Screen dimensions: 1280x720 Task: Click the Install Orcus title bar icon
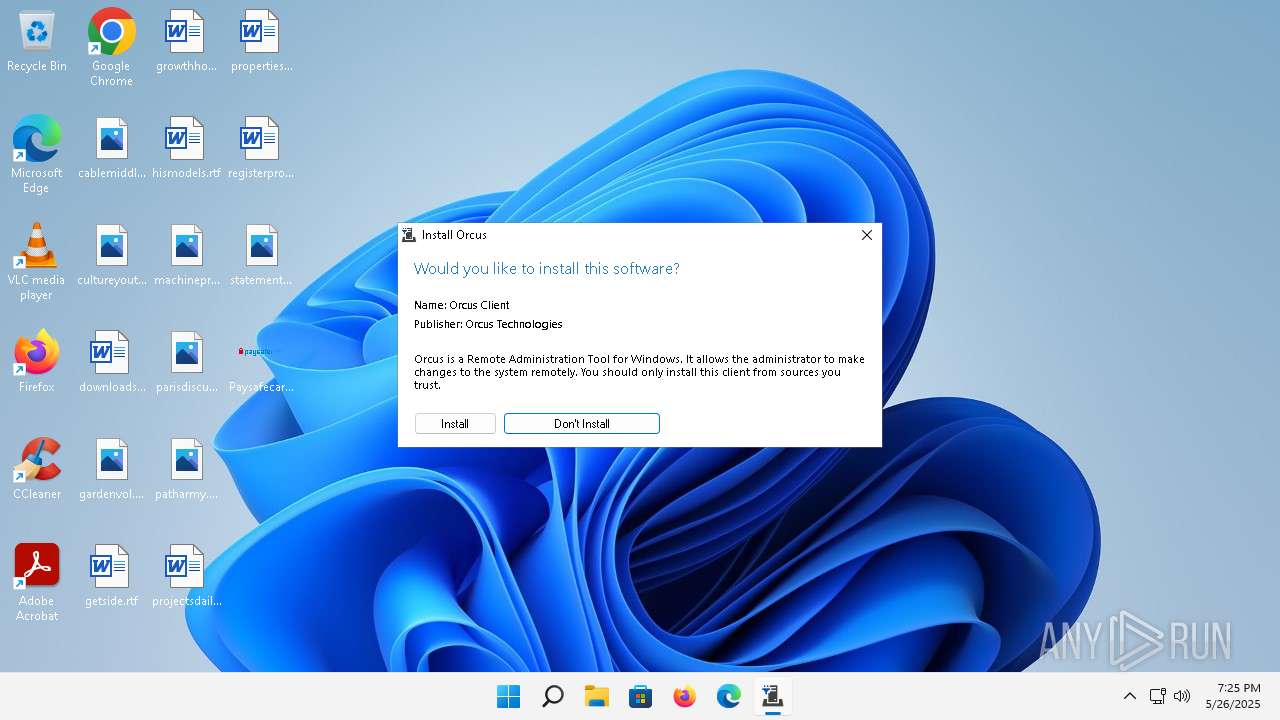[x=408, y=235]
